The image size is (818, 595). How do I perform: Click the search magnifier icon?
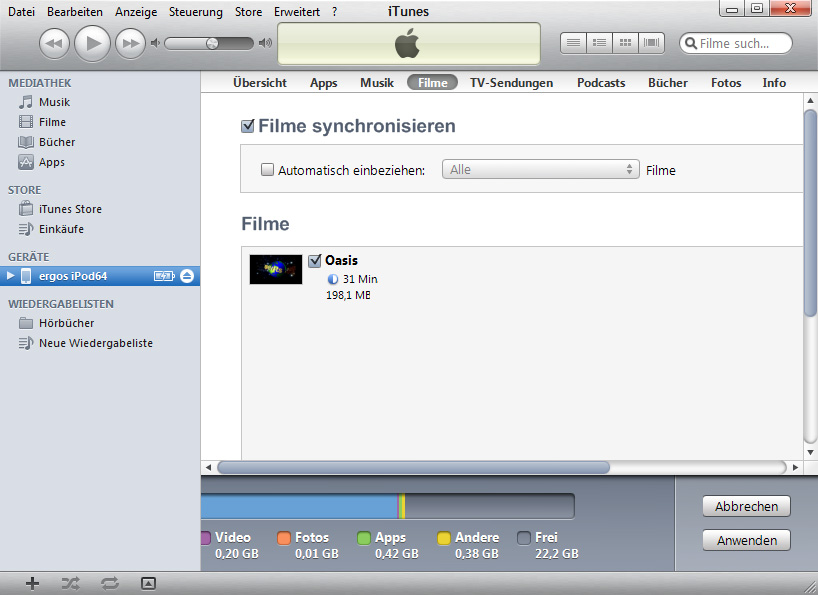click(x=691, y=43)
